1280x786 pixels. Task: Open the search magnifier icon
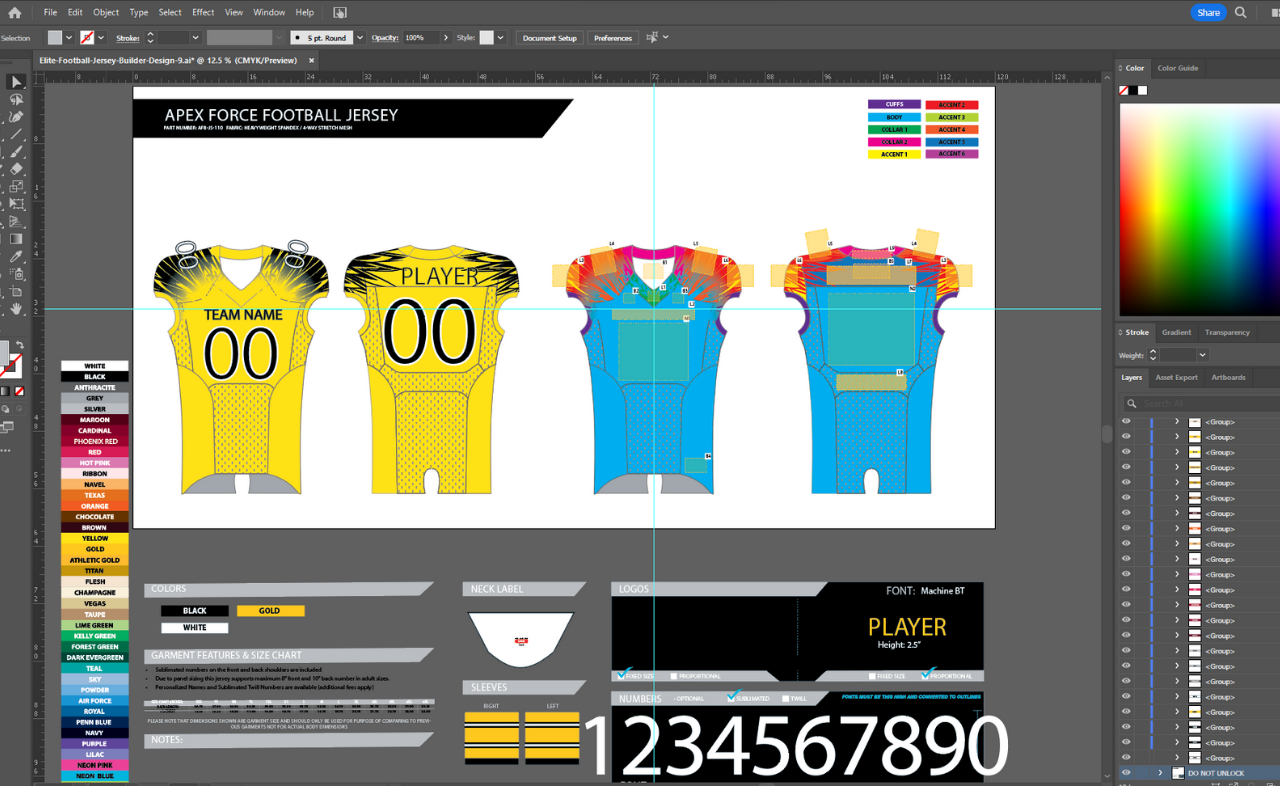1241,13
